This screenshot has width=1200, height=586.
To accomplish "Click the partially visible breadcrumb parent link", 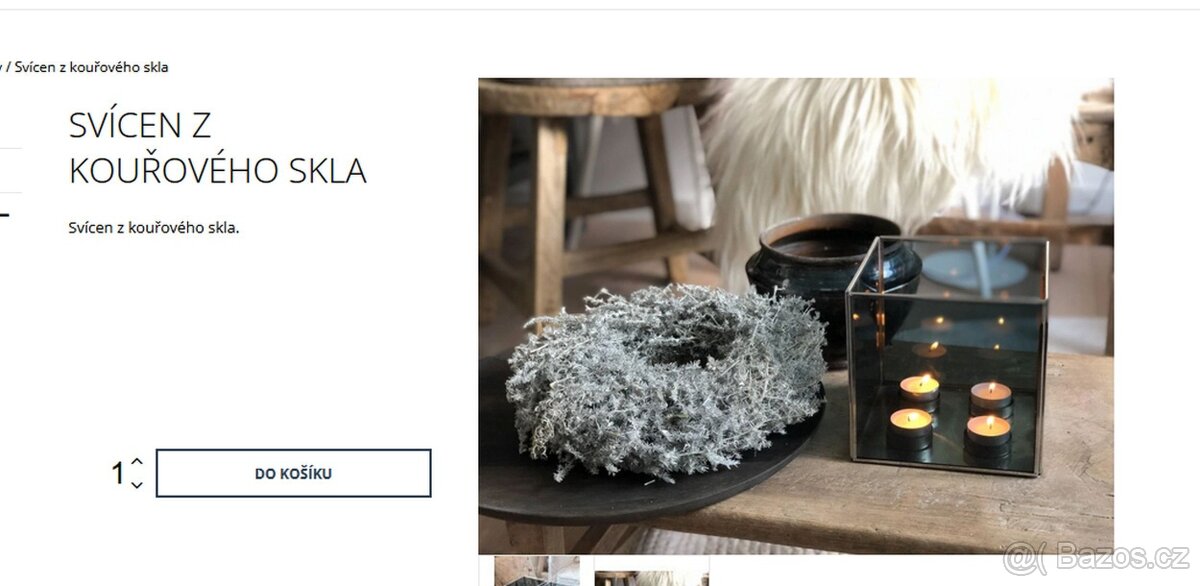I will click(x=1, y=67).
